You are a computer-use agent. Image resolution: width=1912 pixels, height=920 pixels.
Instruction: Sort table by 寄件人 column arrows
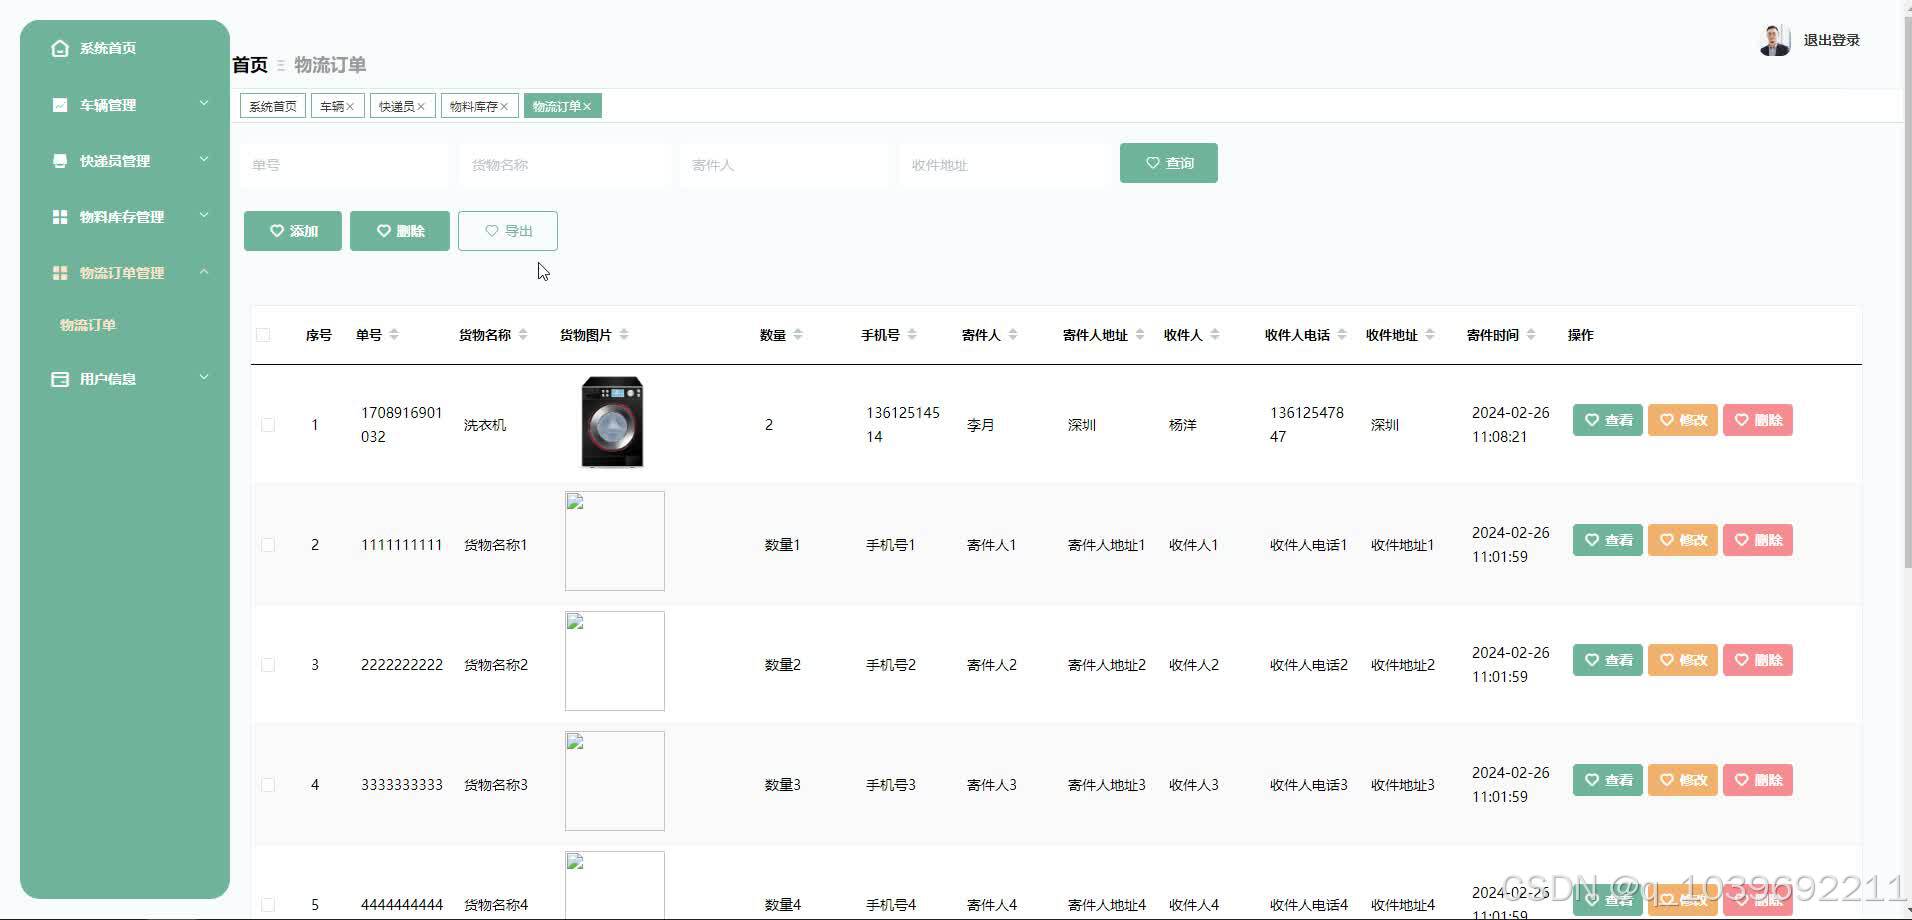click(1013, 335)
